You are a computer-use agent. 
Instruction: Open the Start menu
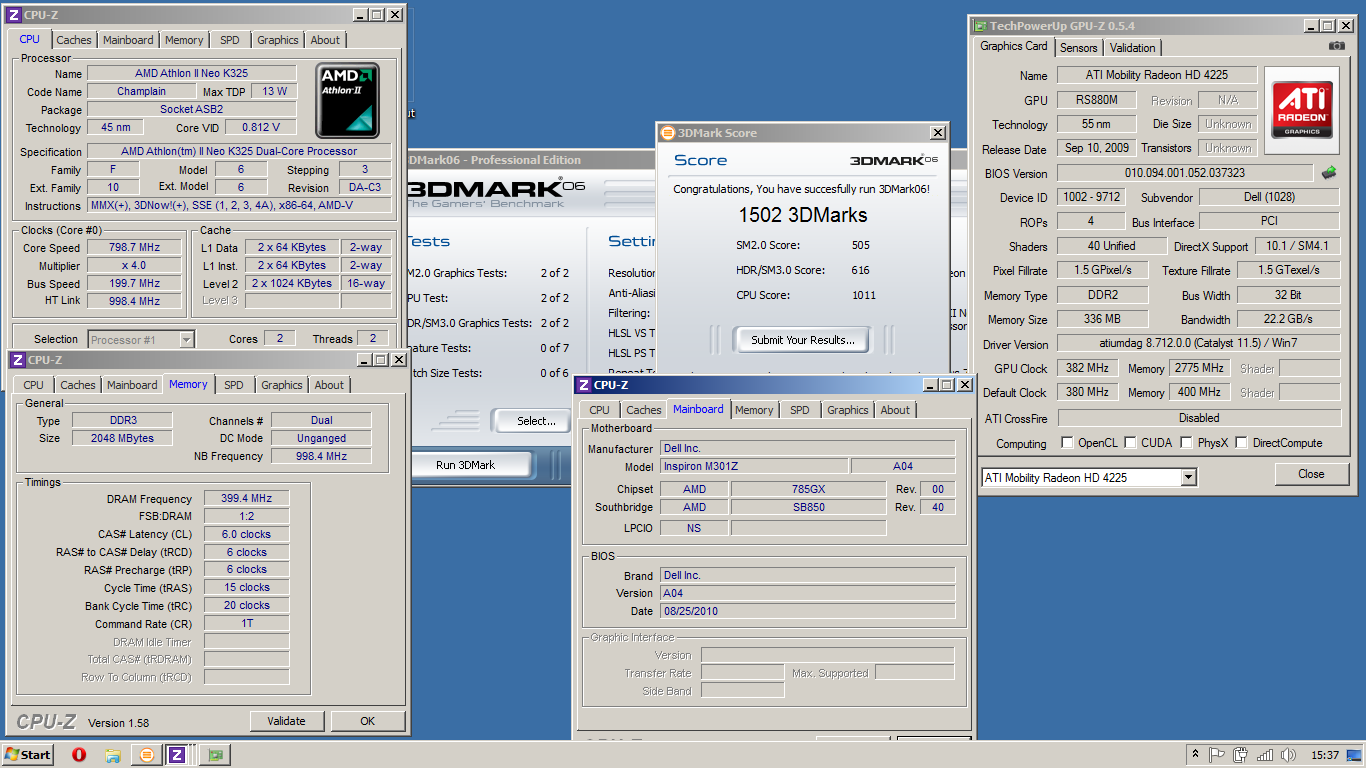pos(28,755)
